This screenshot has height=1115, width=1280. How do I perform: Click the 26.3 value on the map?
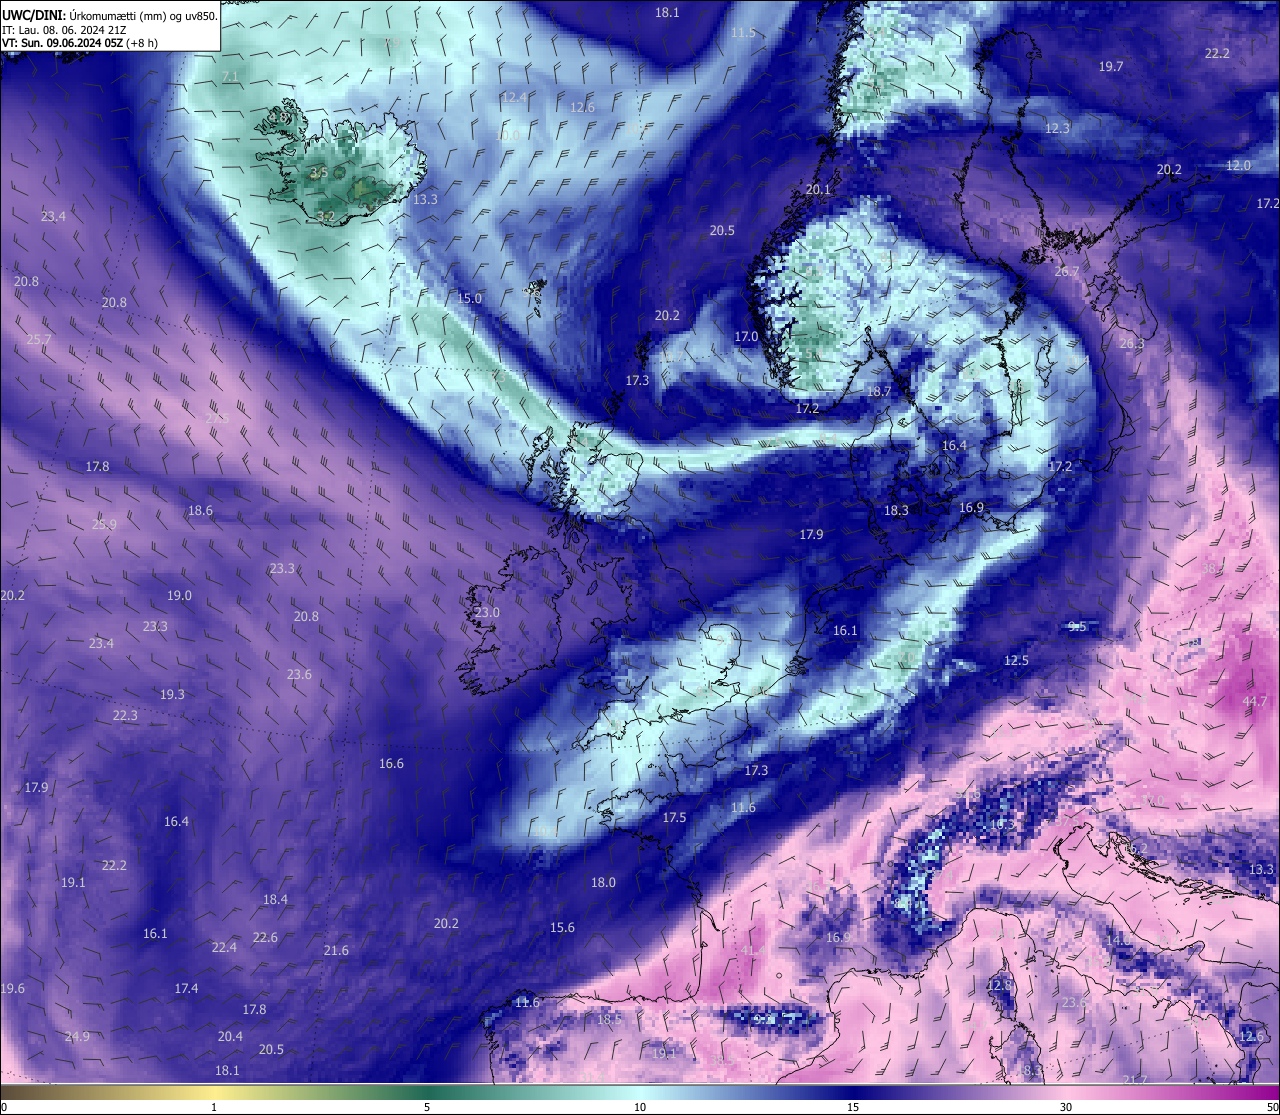pos(1131,343)
